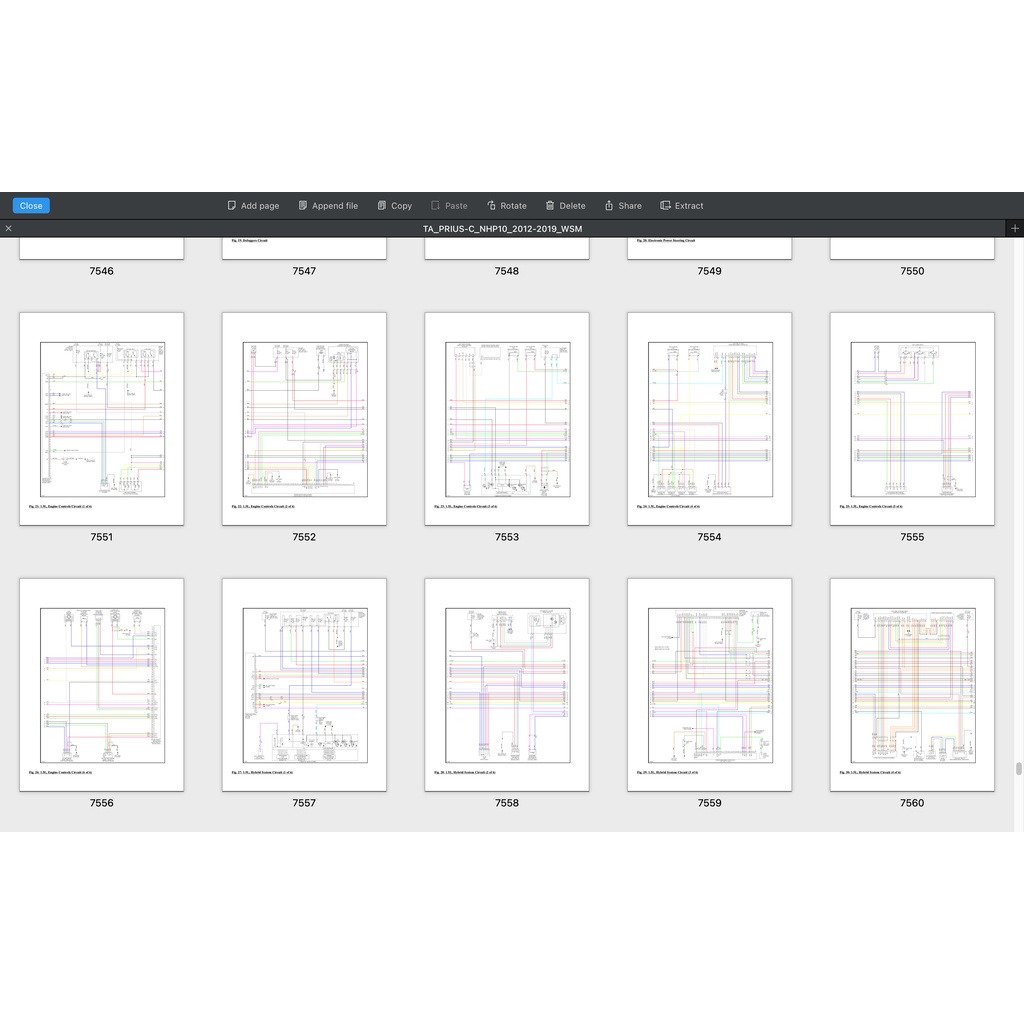This screenshot has height=1024, width=1024.
Task: Click the Paste icon in toolbar
Action: [x=436, y=206]
